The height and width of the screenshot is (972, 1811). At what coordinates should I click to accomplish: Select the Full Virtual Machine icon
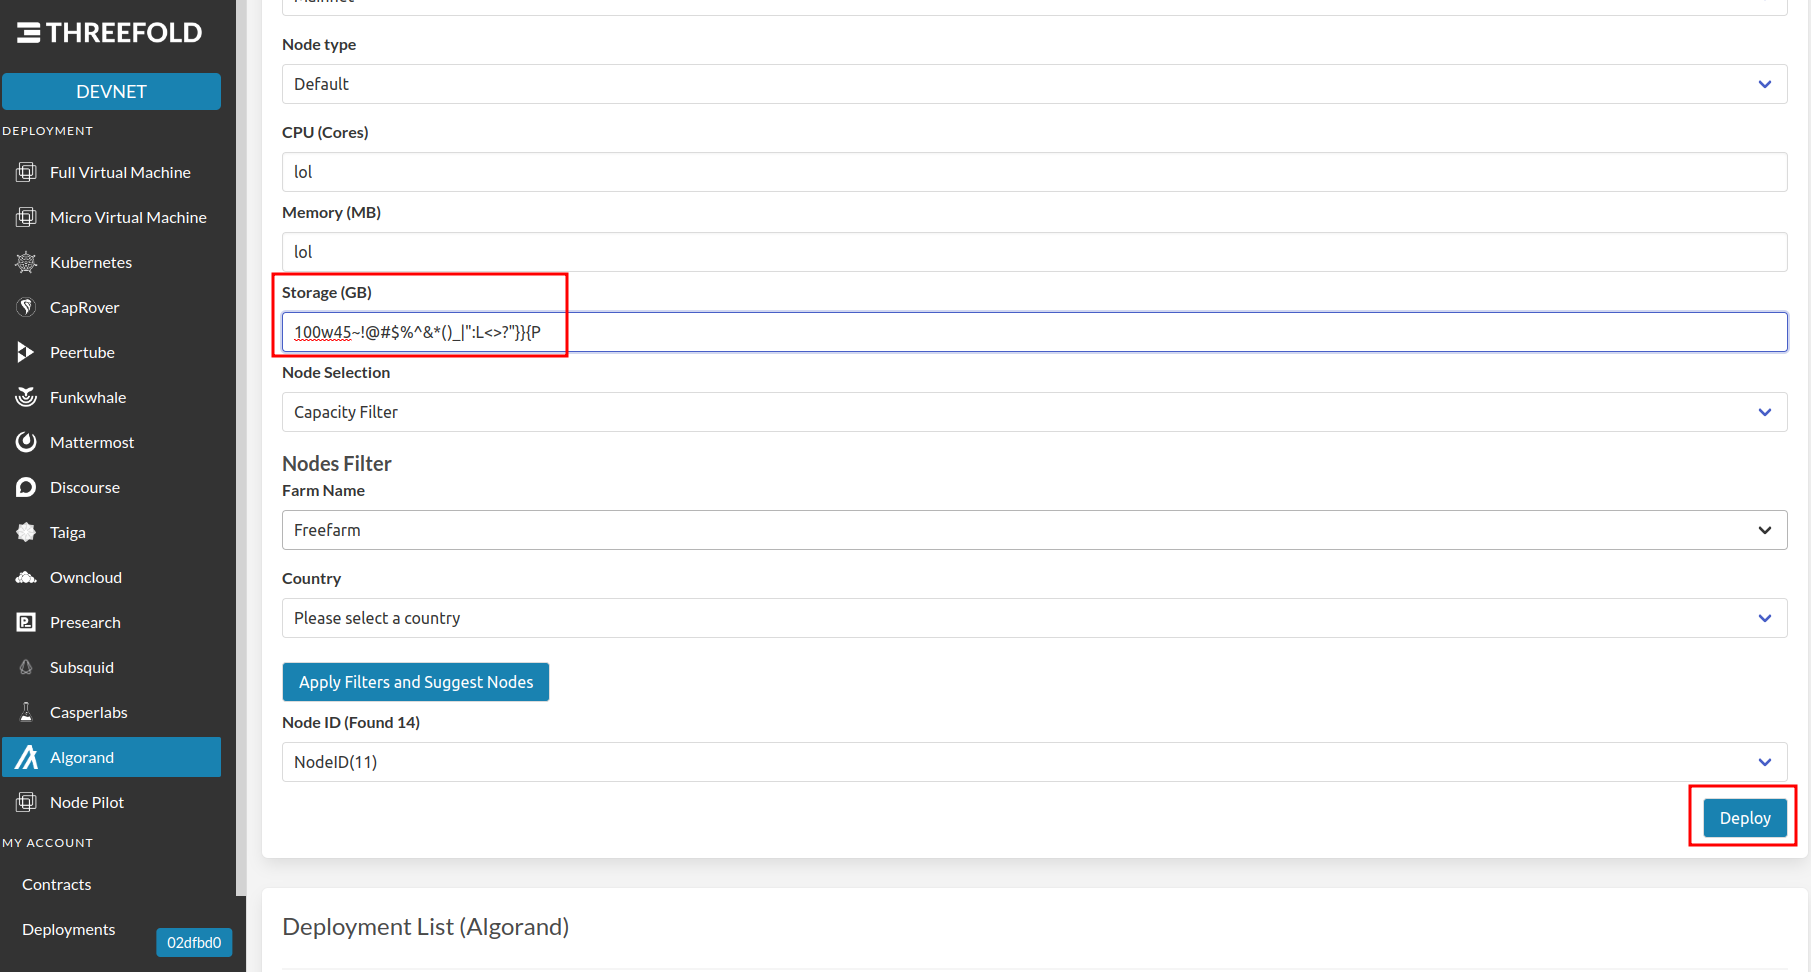(x=26, y=171)
